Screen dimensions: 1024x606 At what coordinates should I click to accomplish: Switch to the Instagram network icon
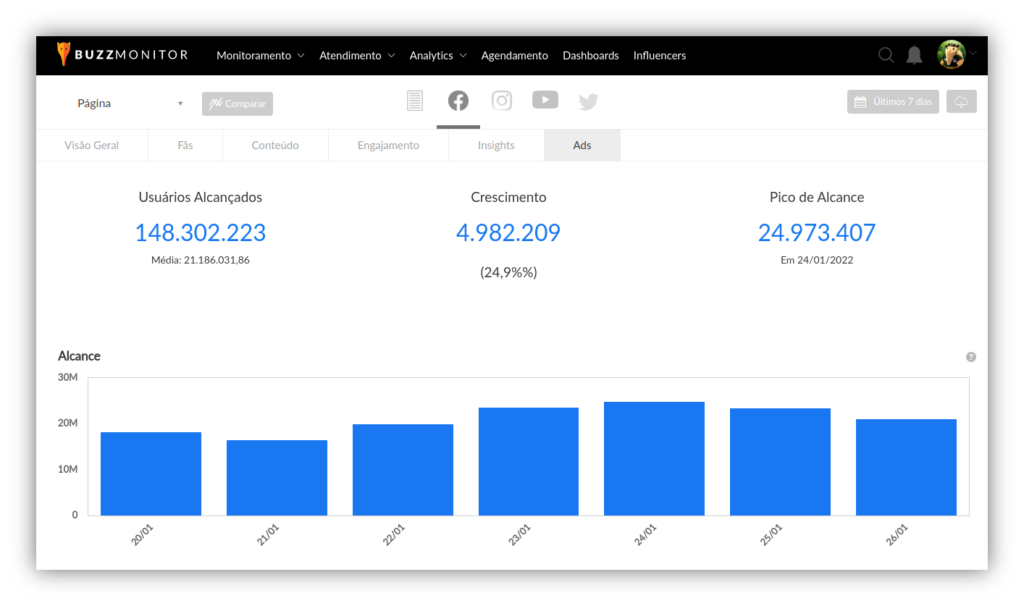tap(502, 101)
